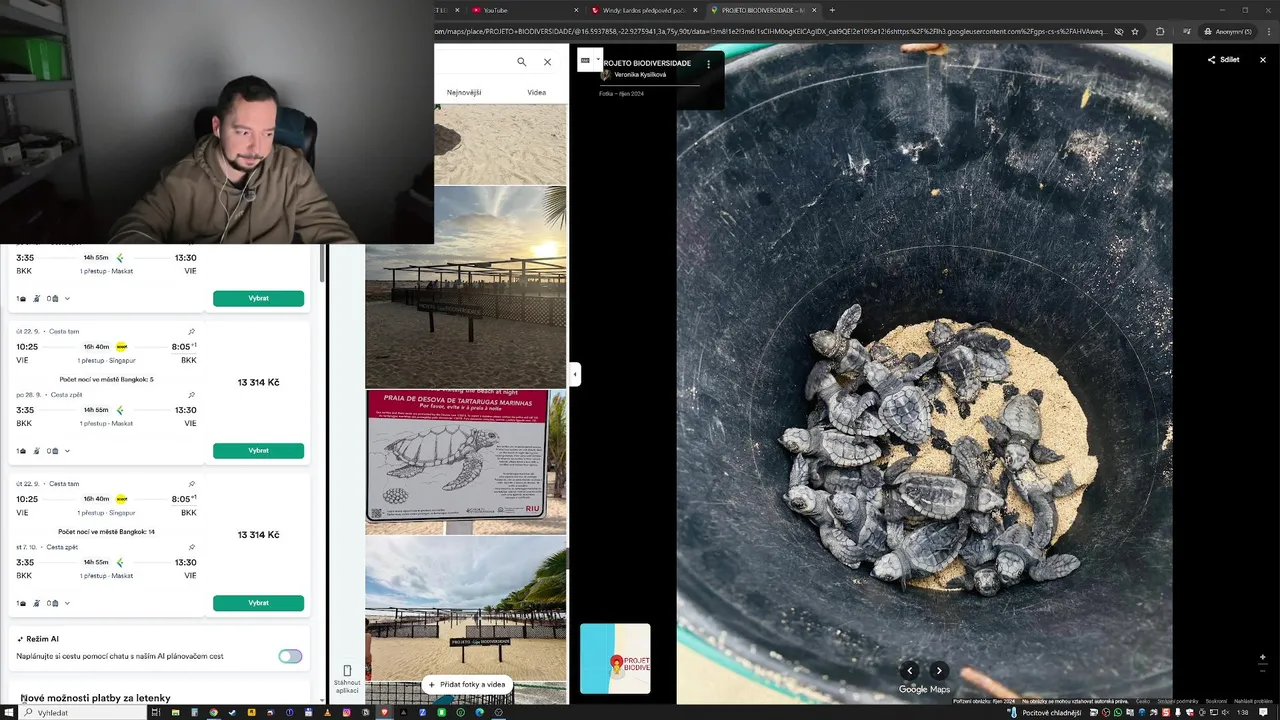Image resolution: width=1280 pixels, height=720 pixels.
Task: Open Instagram from the taskbar
Action: tap(346, 712)
